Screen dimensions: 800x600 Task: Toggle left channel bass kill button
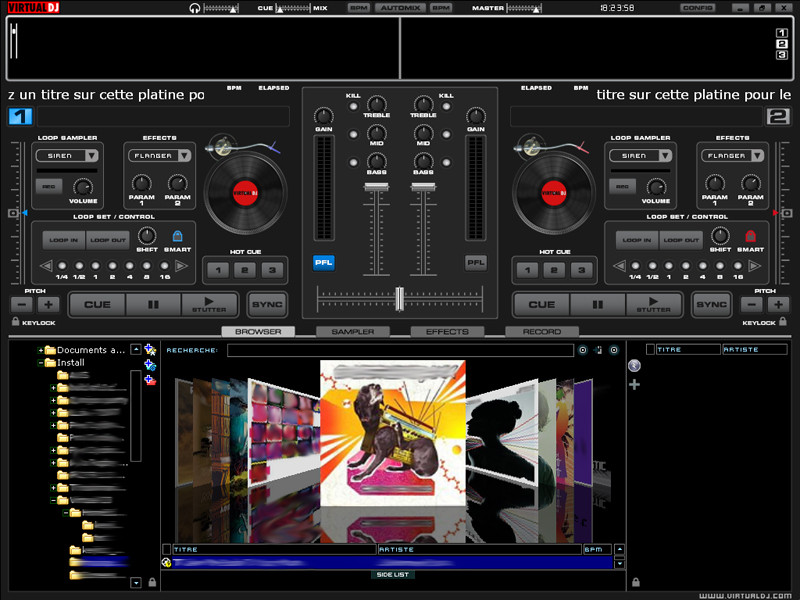(x=353, y=163)
